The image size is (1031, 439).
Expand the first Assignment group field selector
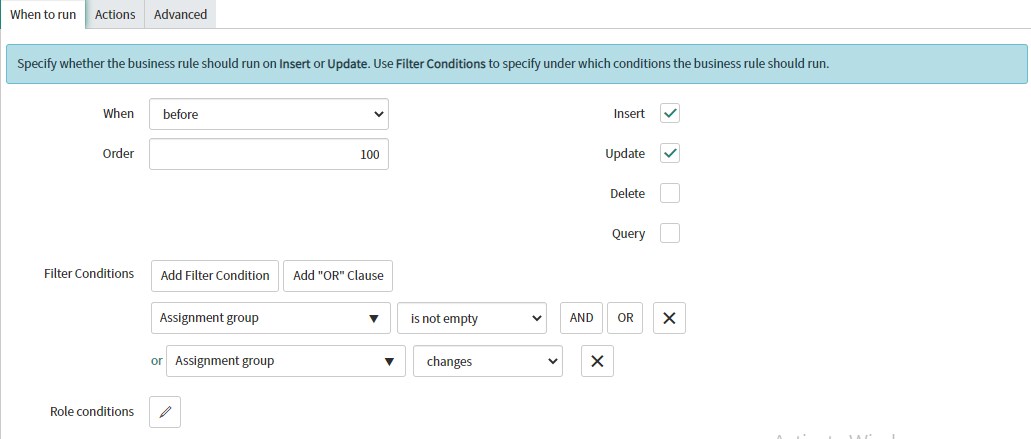pyautogui.click(x=271, y=318)
